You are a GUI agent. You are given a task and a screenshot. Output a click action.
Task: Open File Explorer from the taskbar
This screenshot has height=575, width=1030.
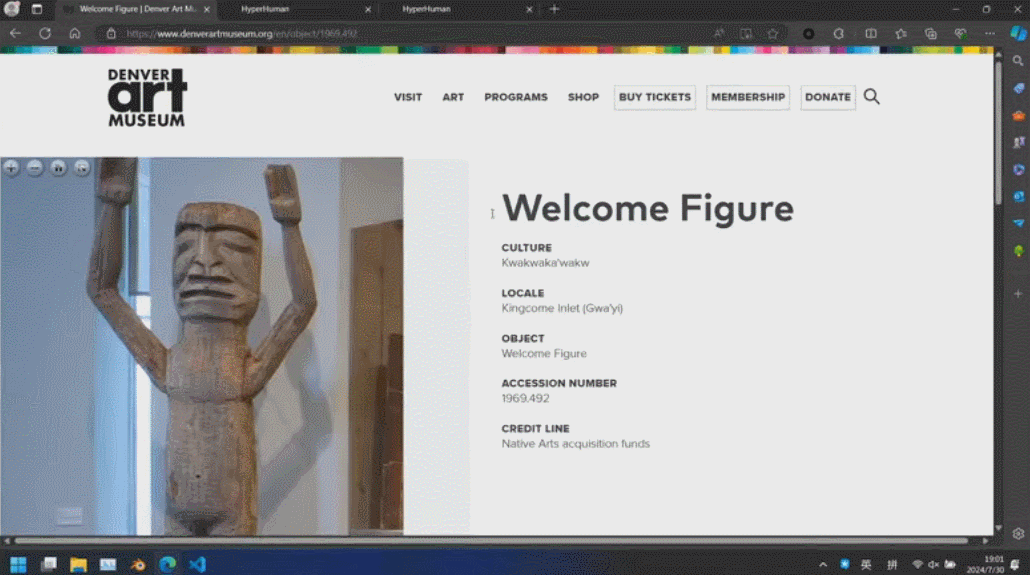78,564
